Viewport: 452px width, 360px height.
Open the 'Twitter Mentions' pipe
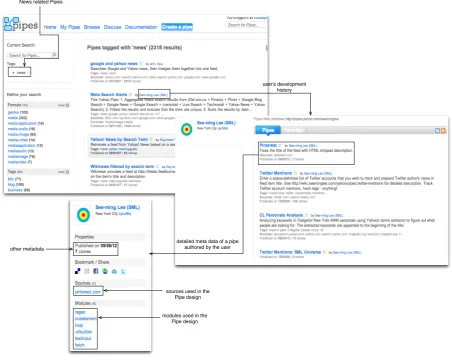pos(276,173)
